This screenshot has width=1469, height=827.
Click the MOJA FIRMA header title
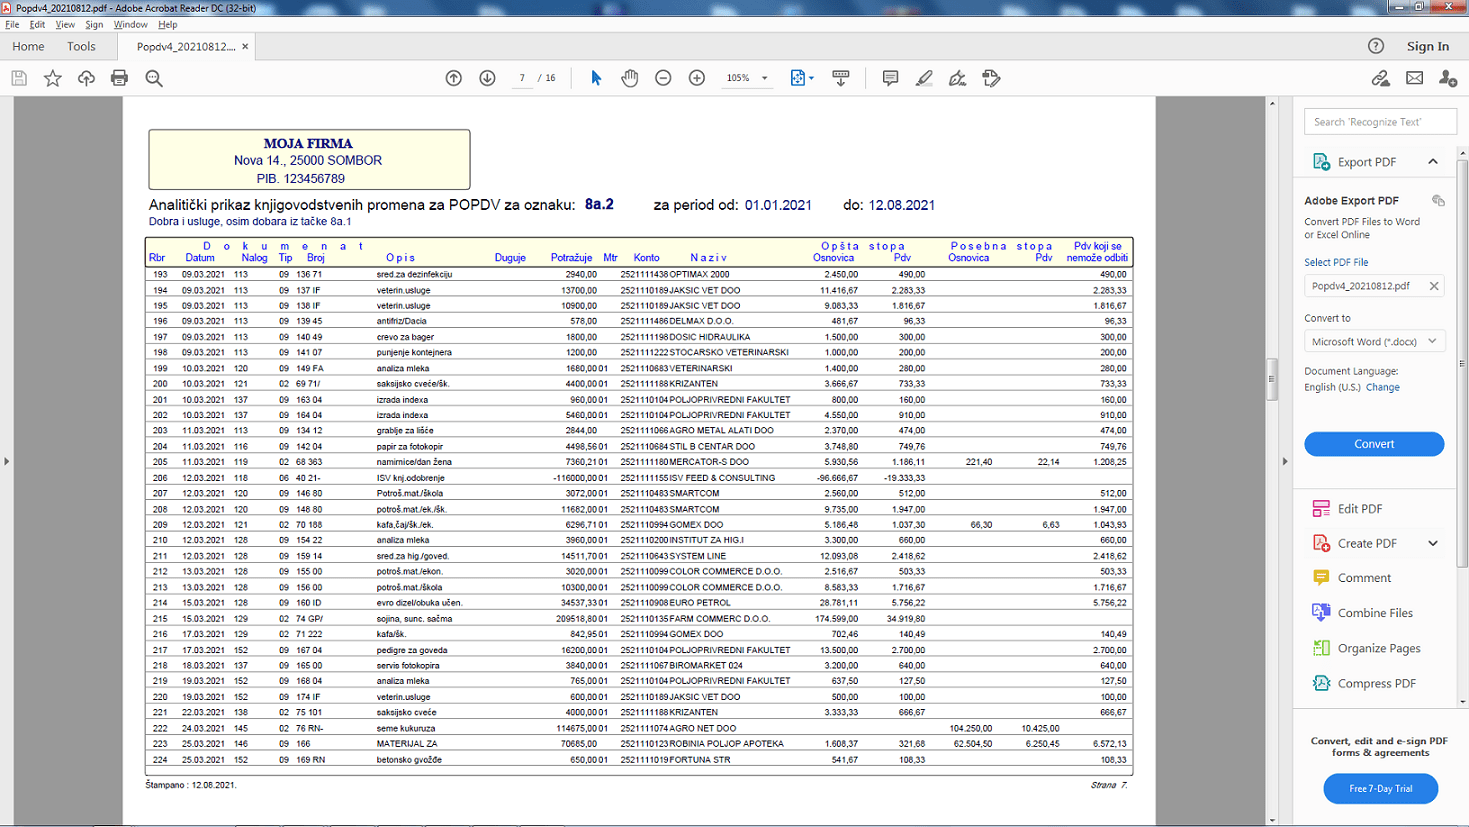click(x=308, y=144)
